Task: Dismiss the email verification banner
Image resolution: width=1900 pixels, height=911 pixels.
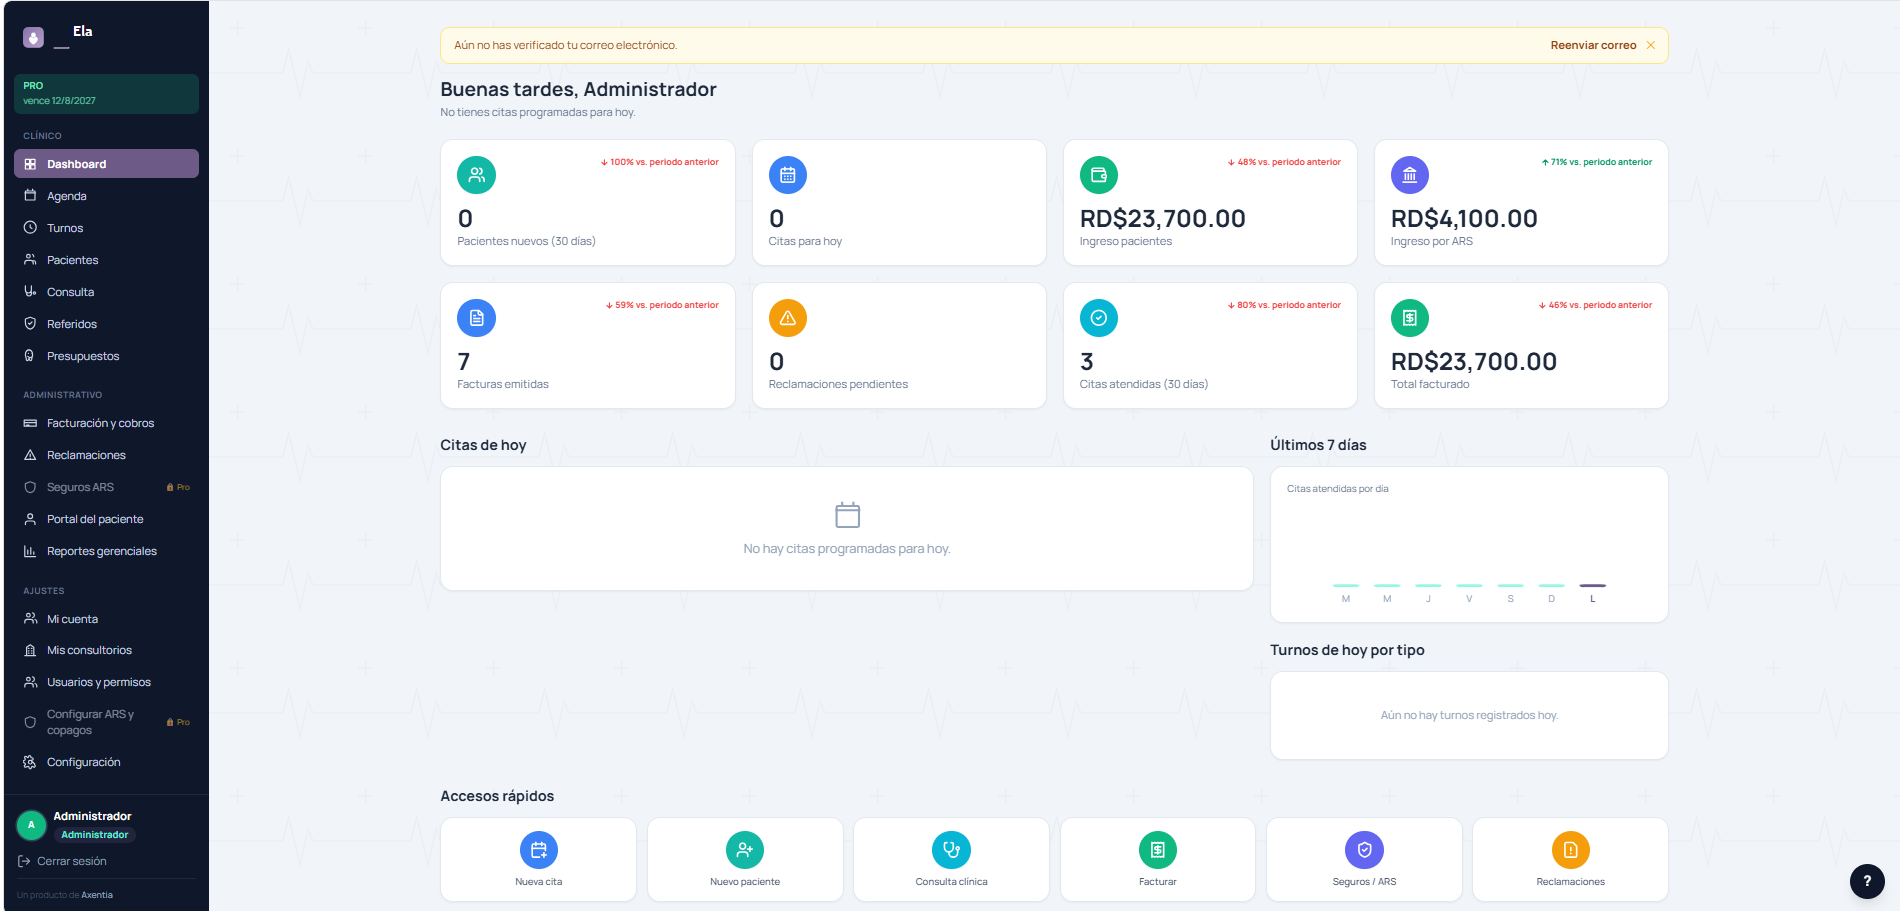Action: pos(1651,45)
